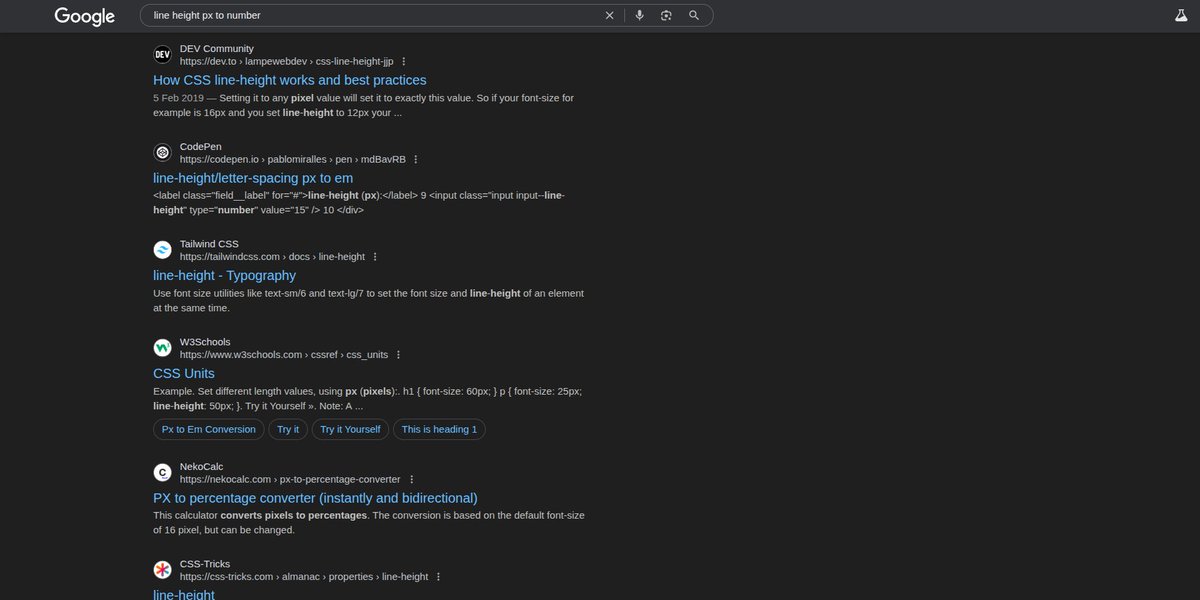Click the 'W3Schools' site name
Image resolution: width=1200 pixels, height=600 pixels.
coord(205,342)
